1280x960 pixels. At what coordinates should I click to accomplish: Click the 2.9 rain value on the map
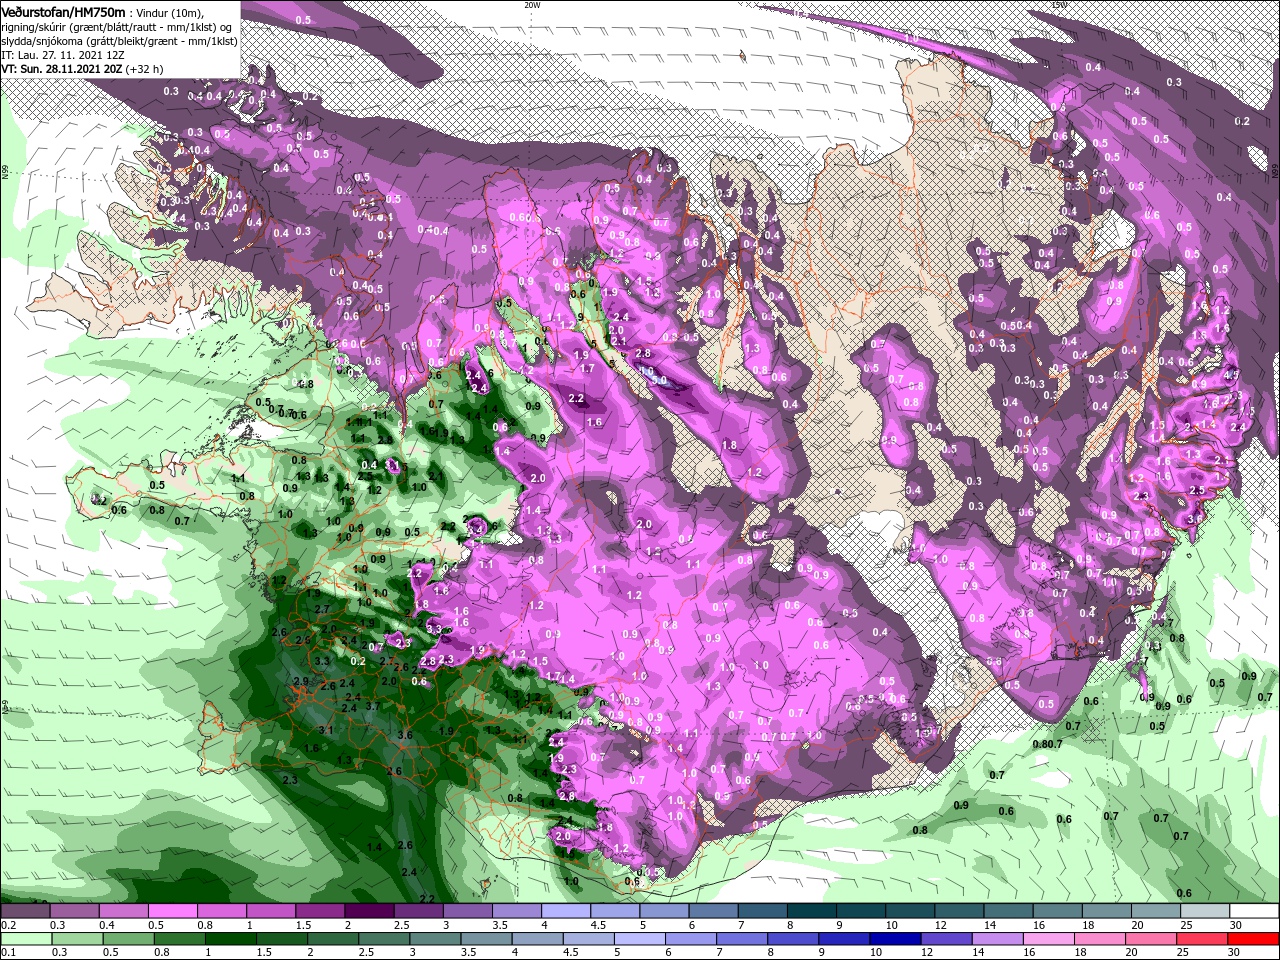[301, 681]
